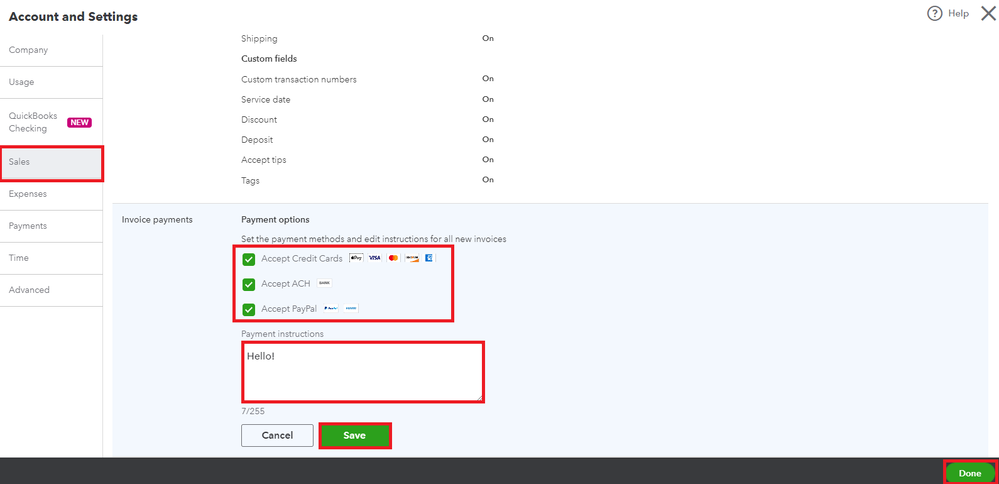This screenshot has width=999, height=484.
Task: Click the American Express card icon
Action: (429, 258)
